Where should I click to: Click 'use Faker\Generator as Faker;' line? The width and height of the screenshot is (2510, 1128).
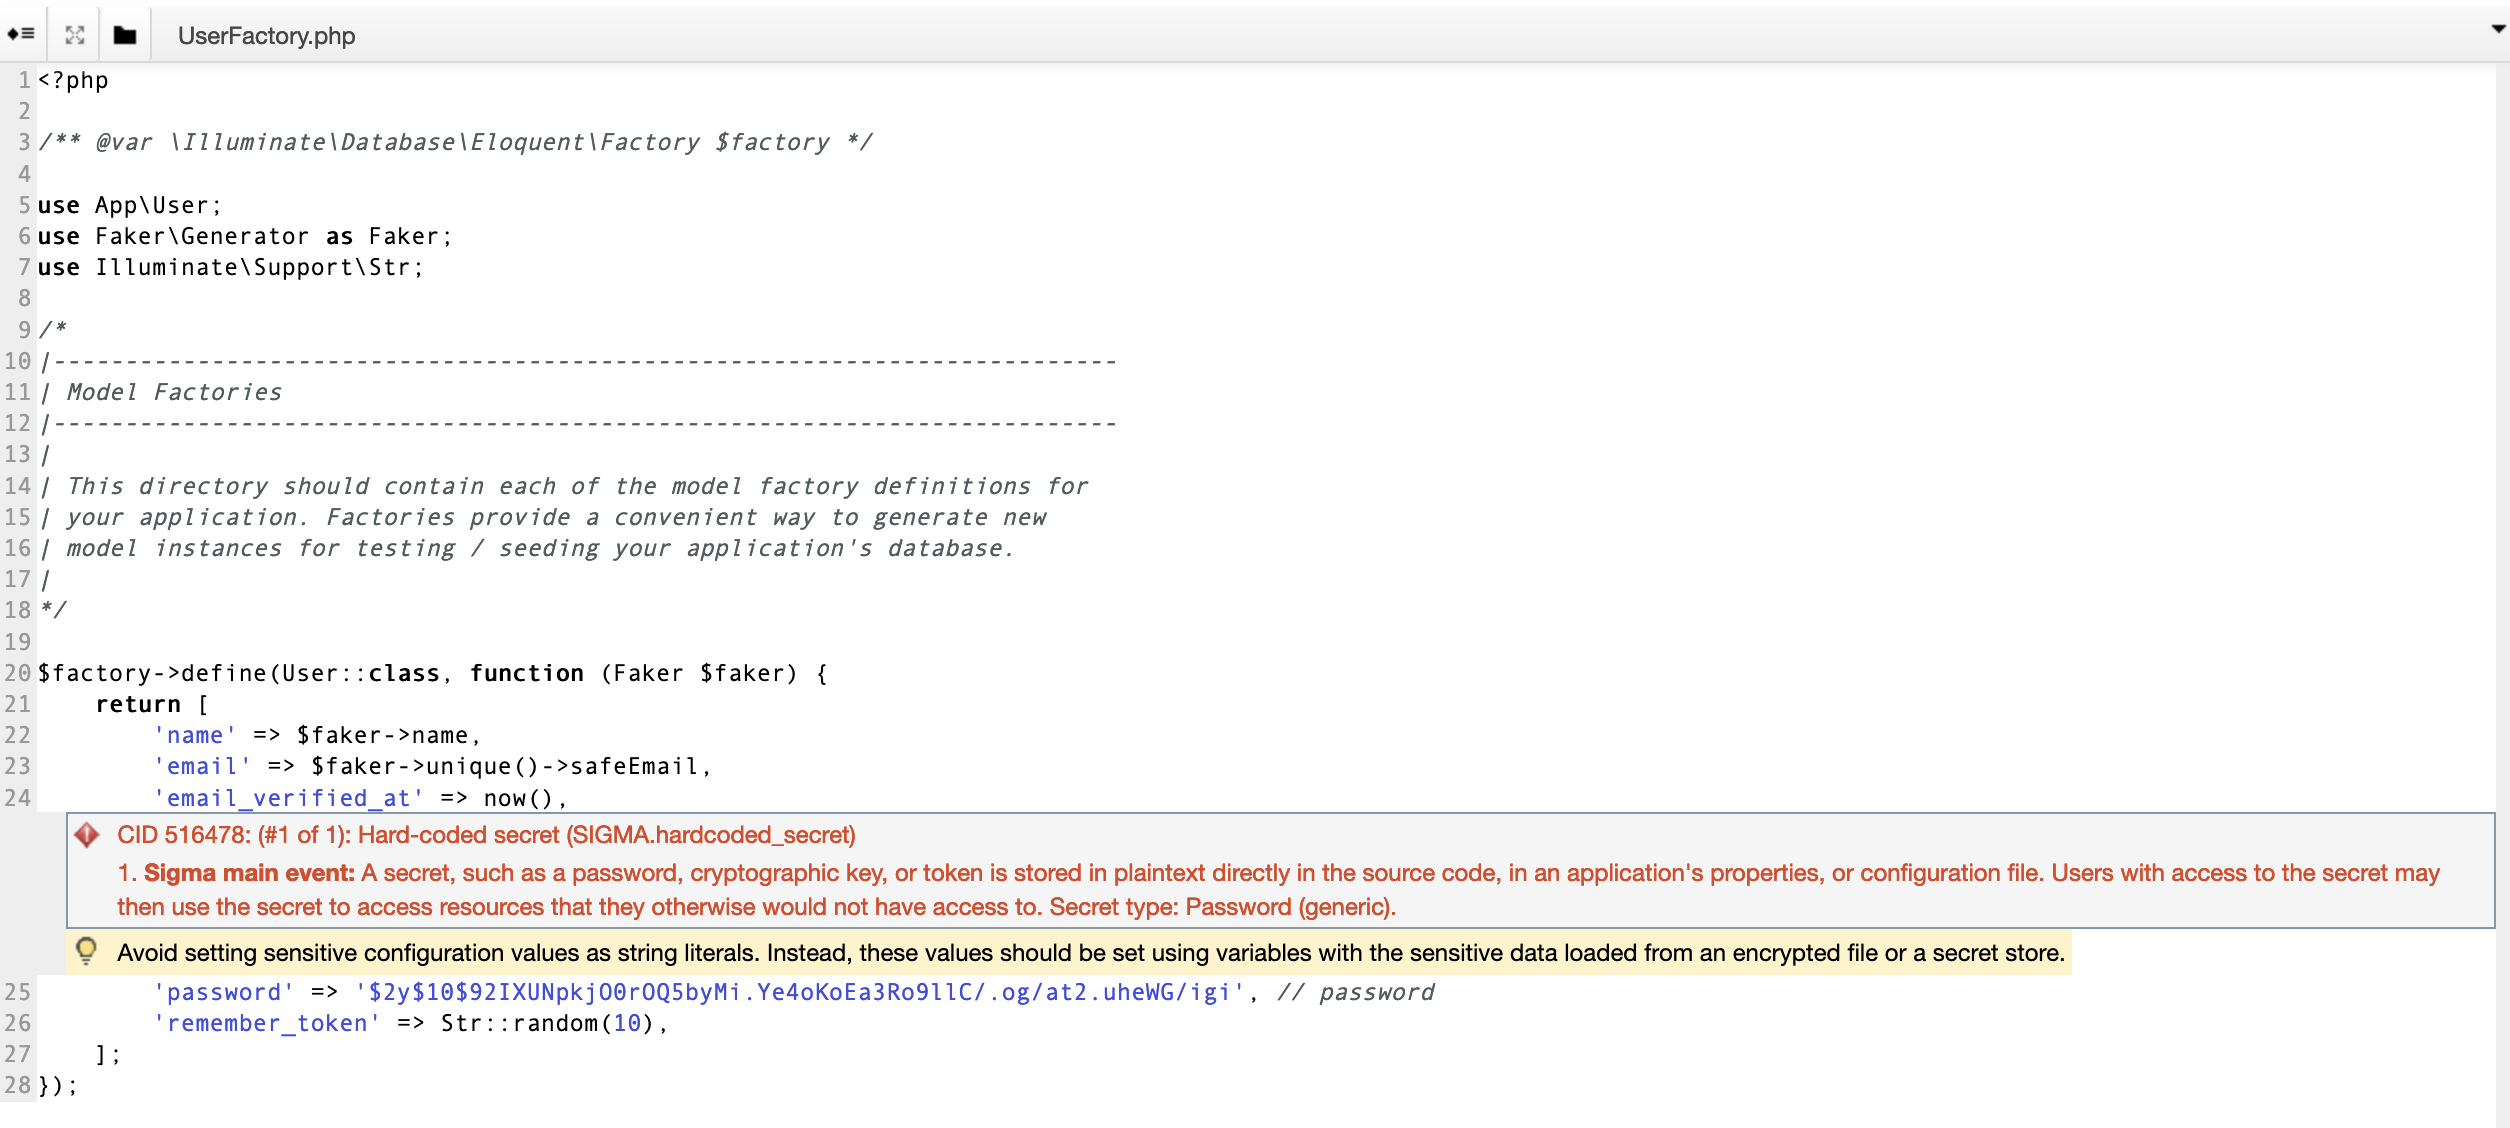pyautogui.click(x=245, y=236)
